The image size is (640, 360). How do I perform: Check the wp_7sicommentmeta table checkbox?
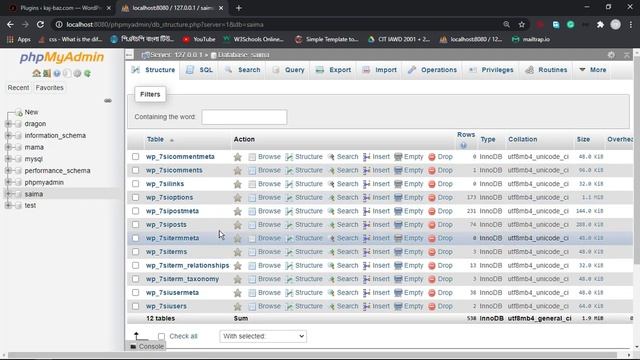point(136,157)
